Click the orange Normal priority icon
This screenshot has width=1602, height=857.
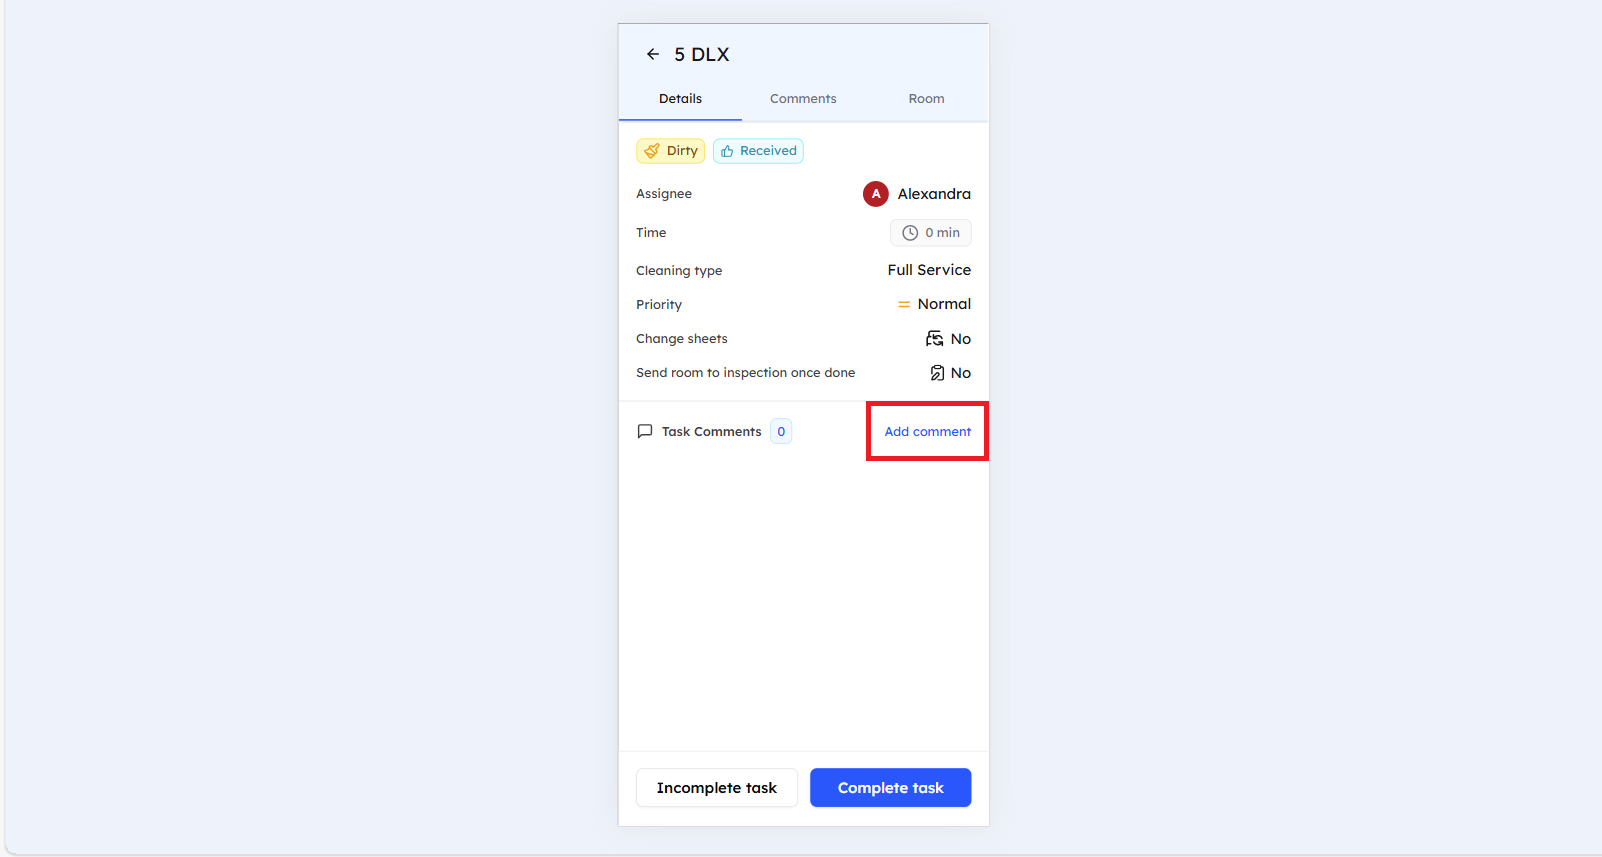[904, 304]
